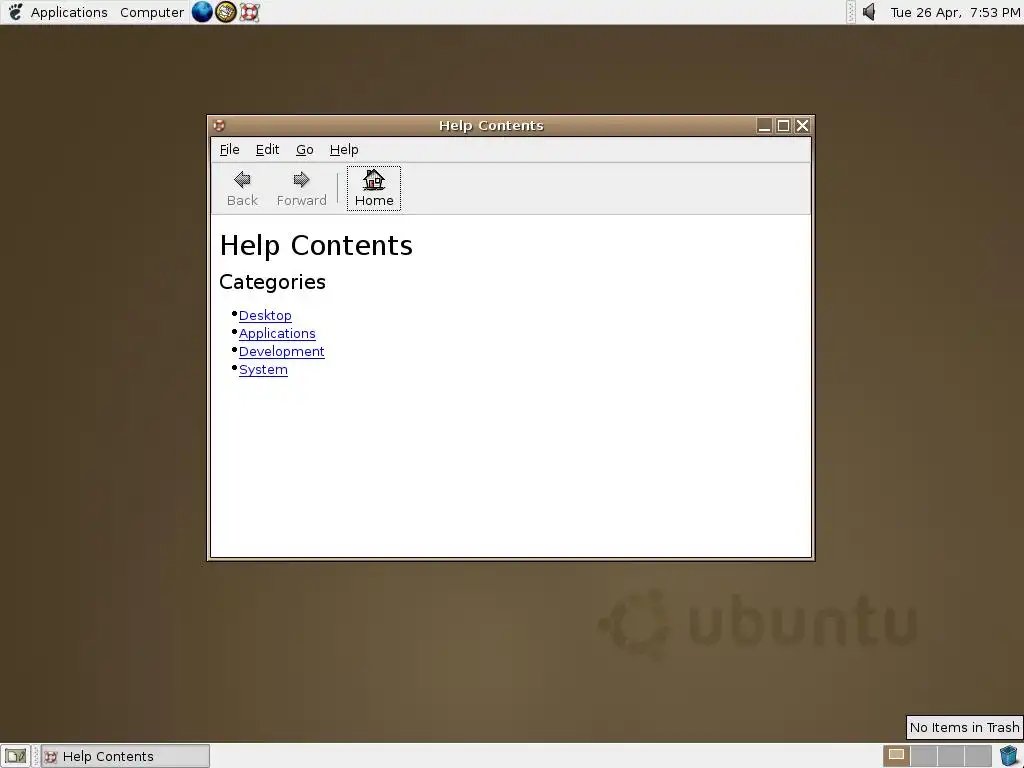Return to the Home page
This screenshot has width=1024, height=768.
click(374, 188)
